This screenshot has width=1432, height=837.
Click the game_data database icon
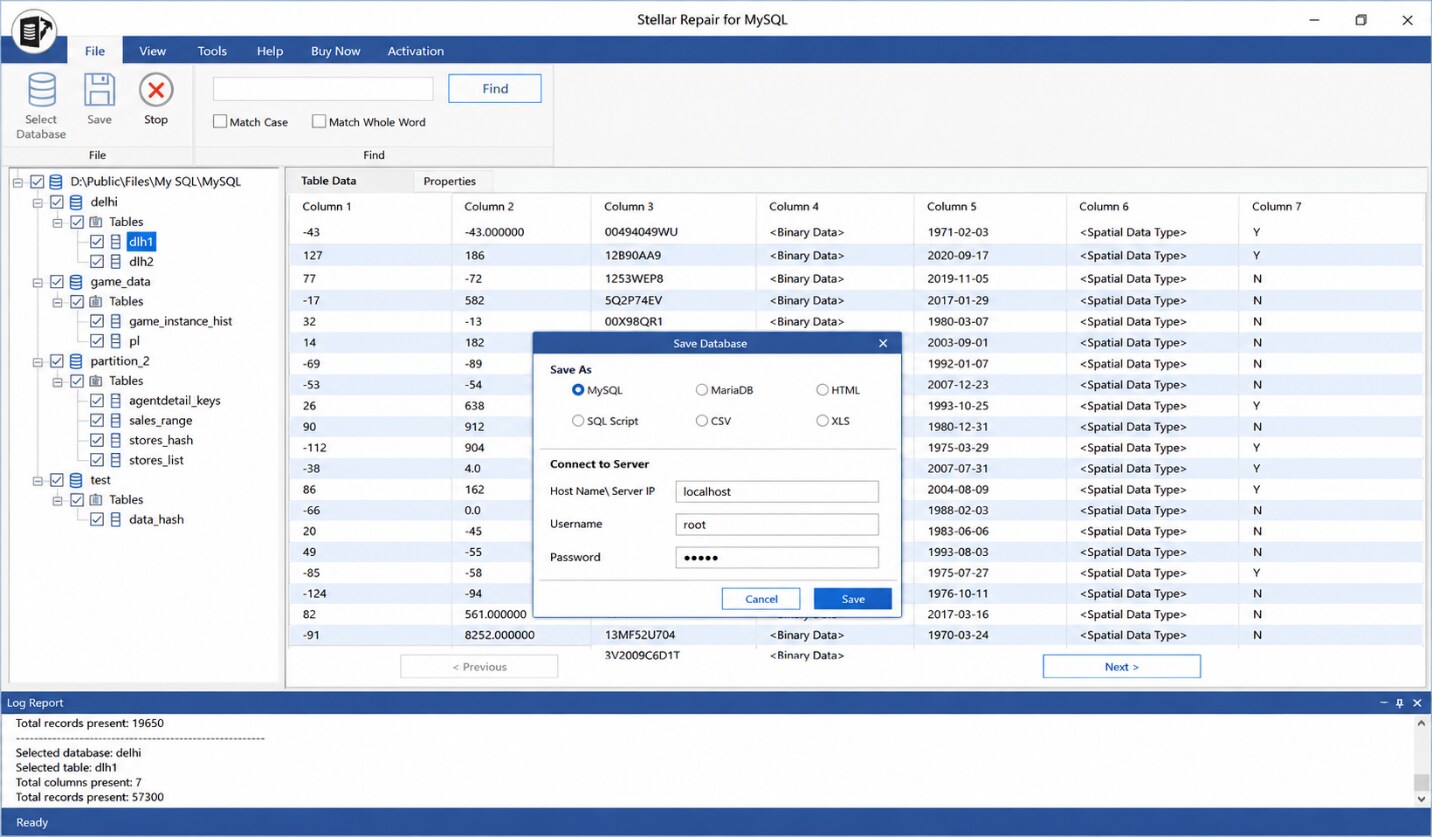(x=77, y=281)
